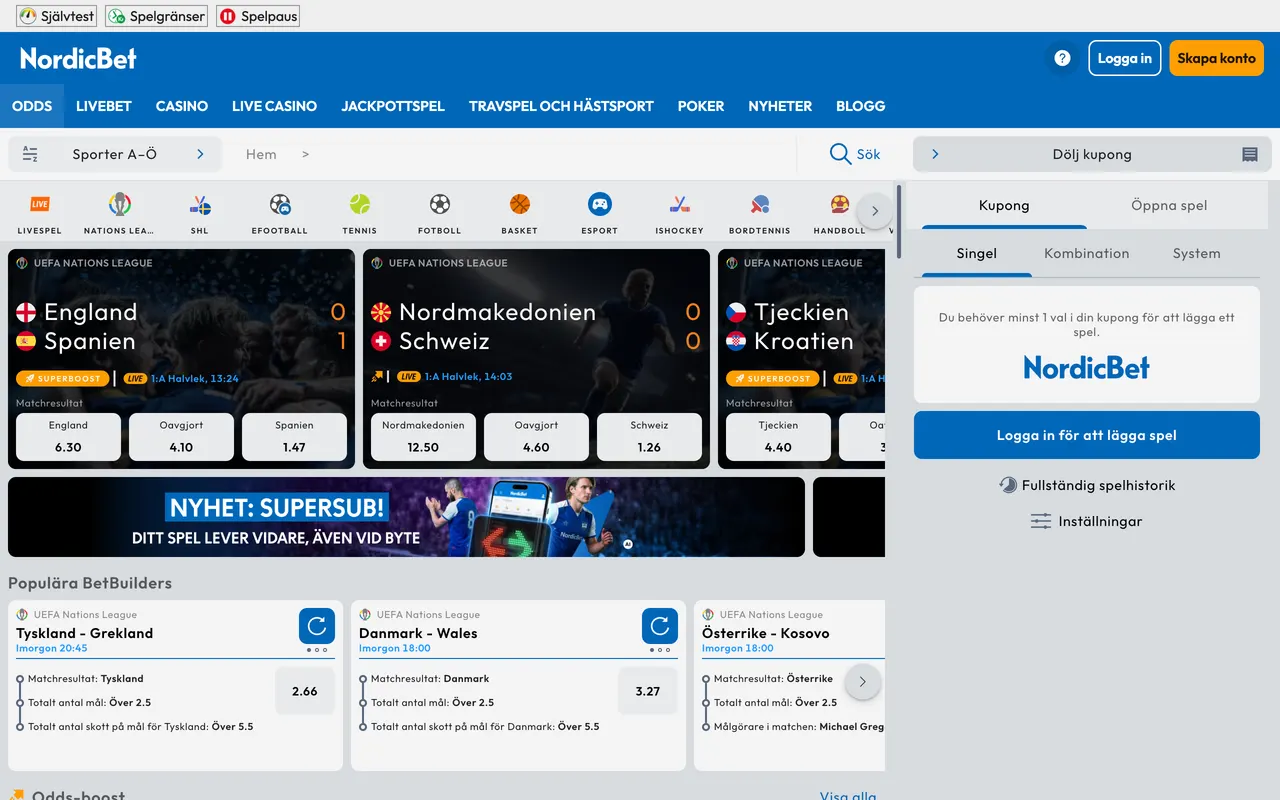Select Kombination bet type tab
Image resolution: width=1280 pixels, height=800 pixels.
(1086, 253)
